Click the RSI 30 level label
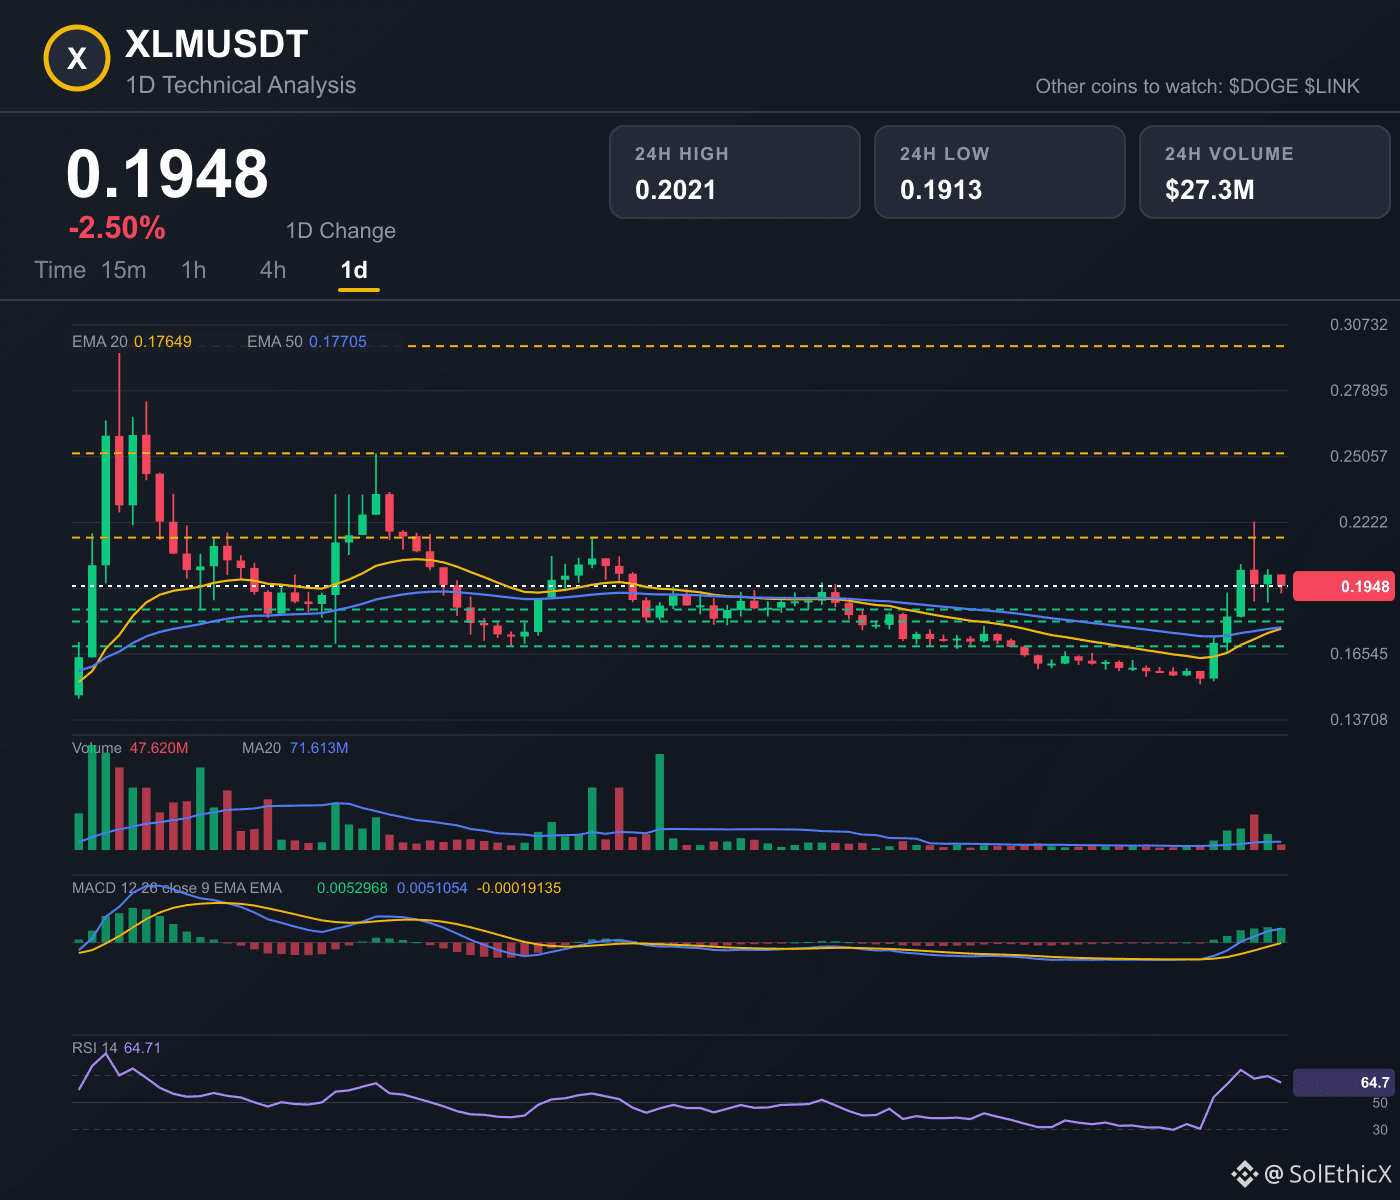This screenshot has width=1400, height=1200. [1380, 1130]
